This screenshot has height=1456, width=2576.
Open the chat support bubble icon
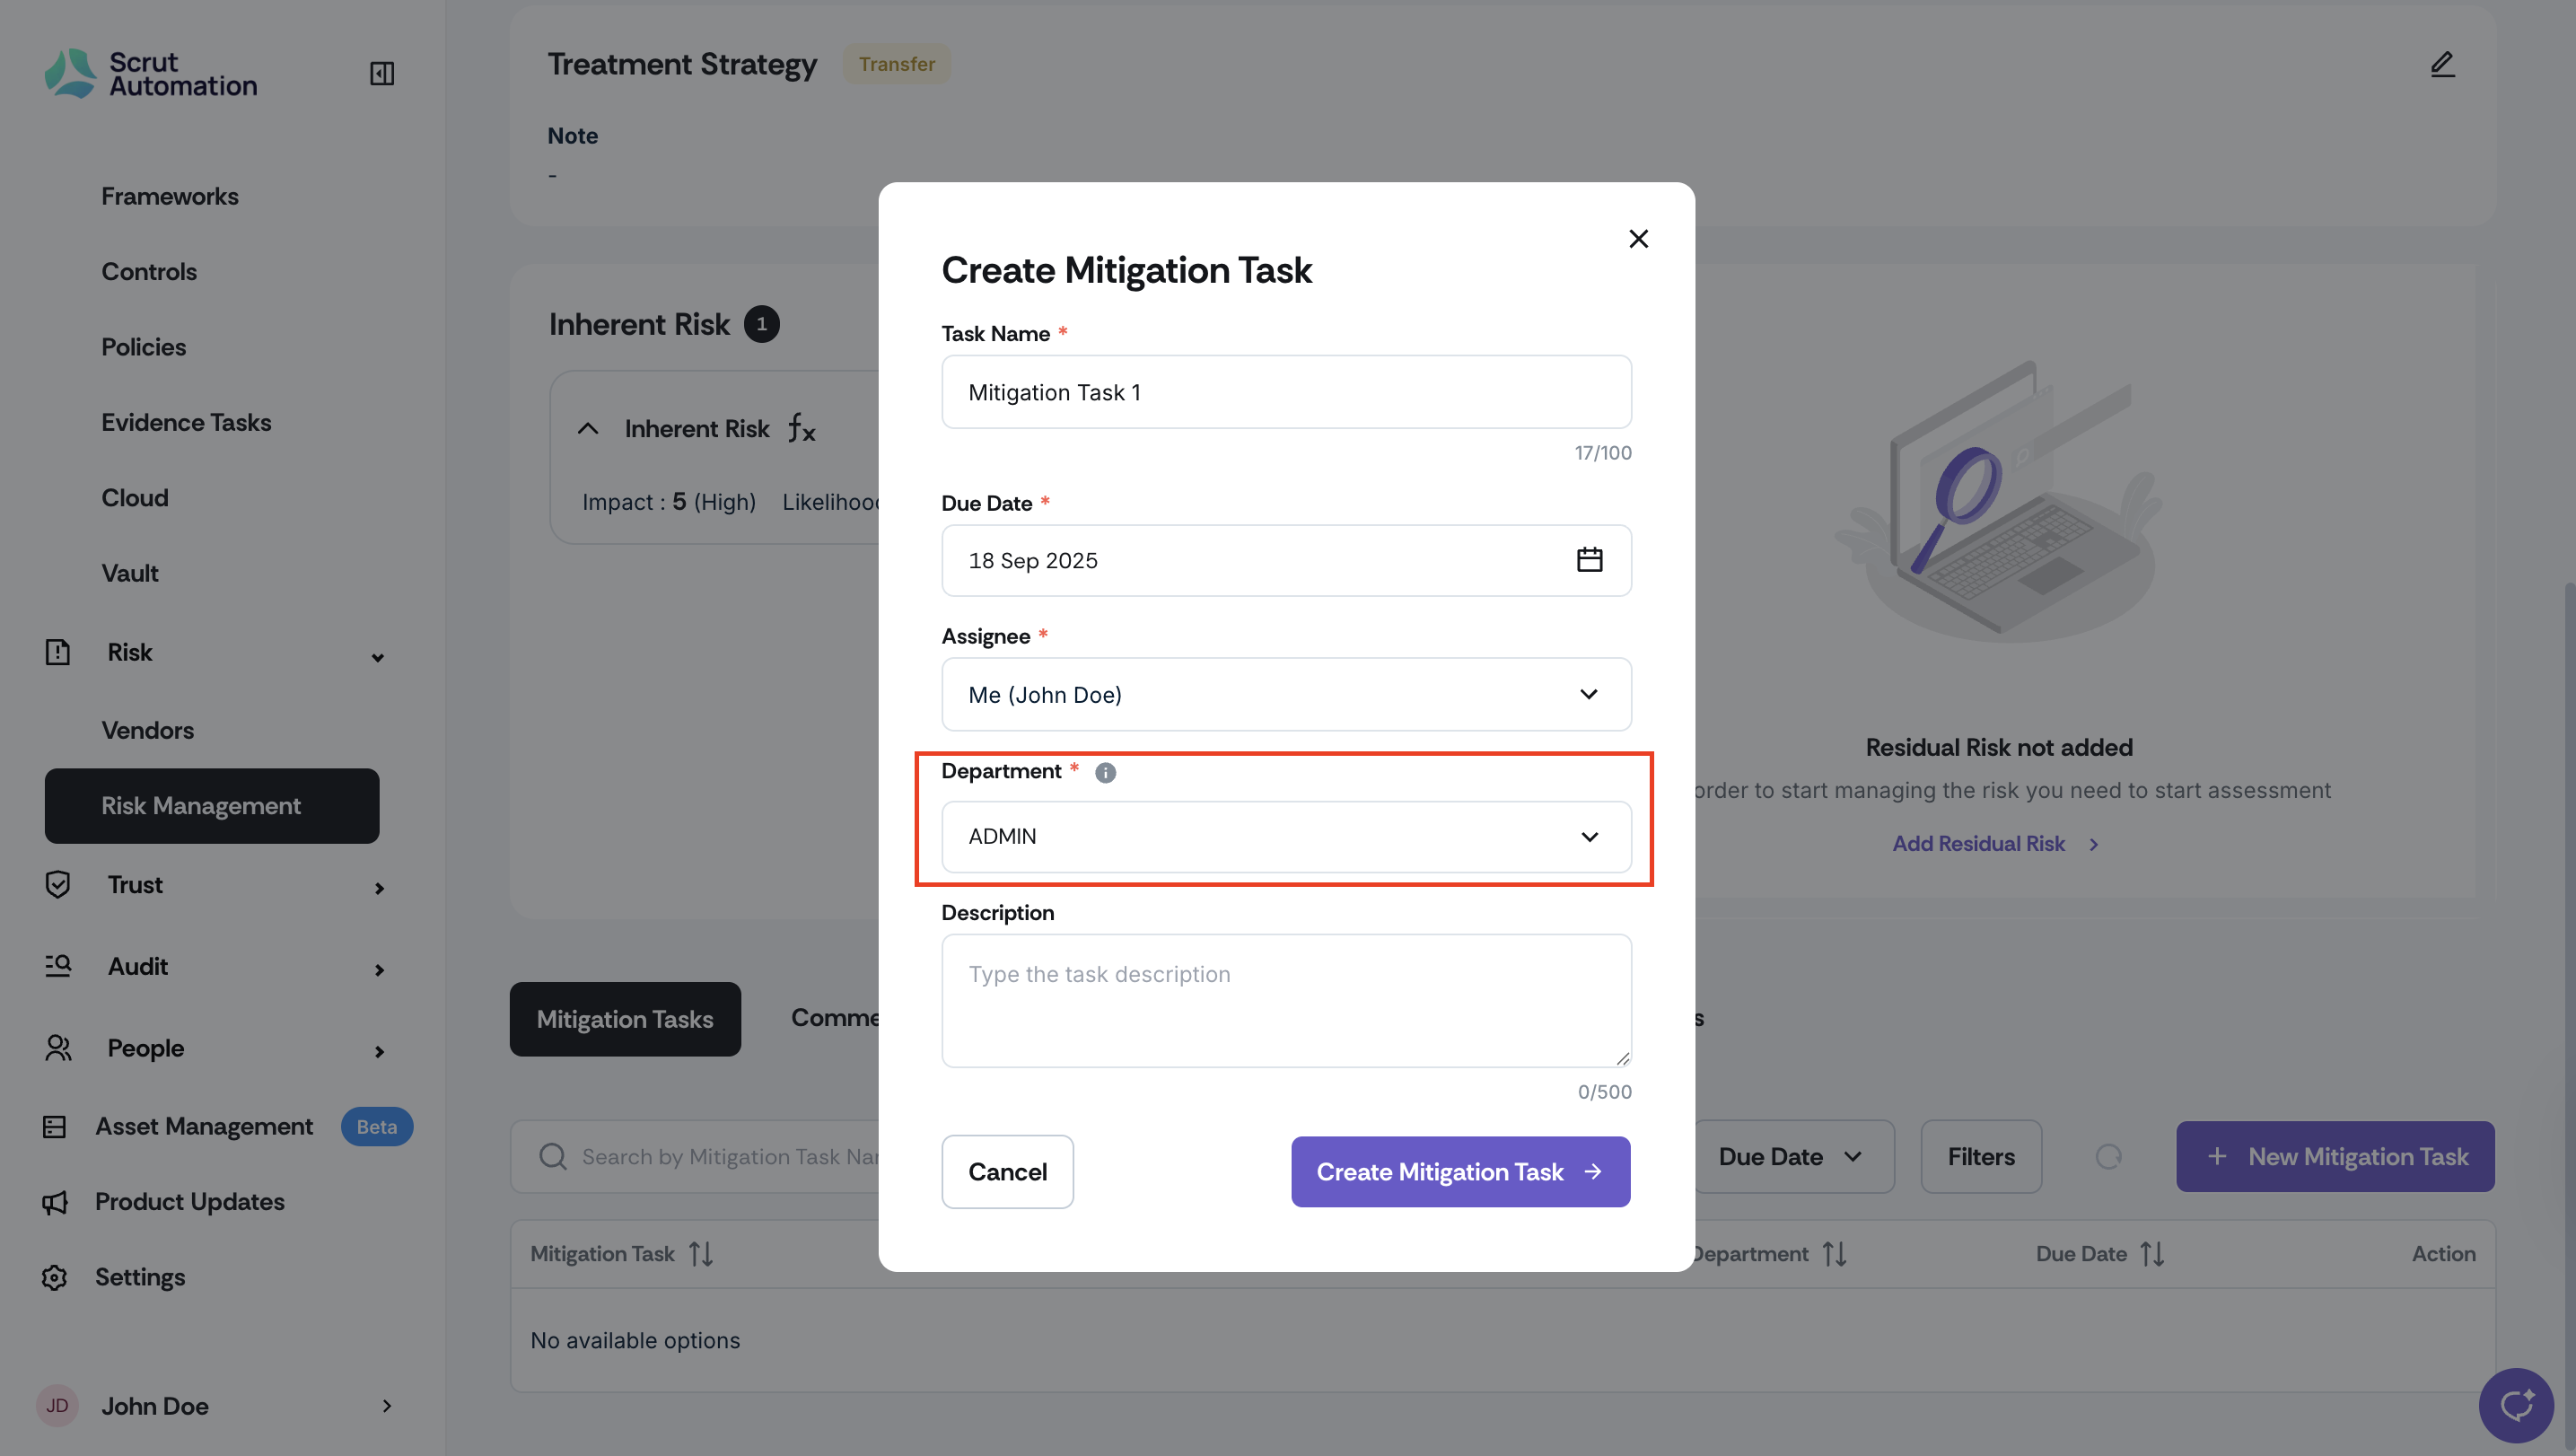pyautogui.click(x=2516, y=1405)
